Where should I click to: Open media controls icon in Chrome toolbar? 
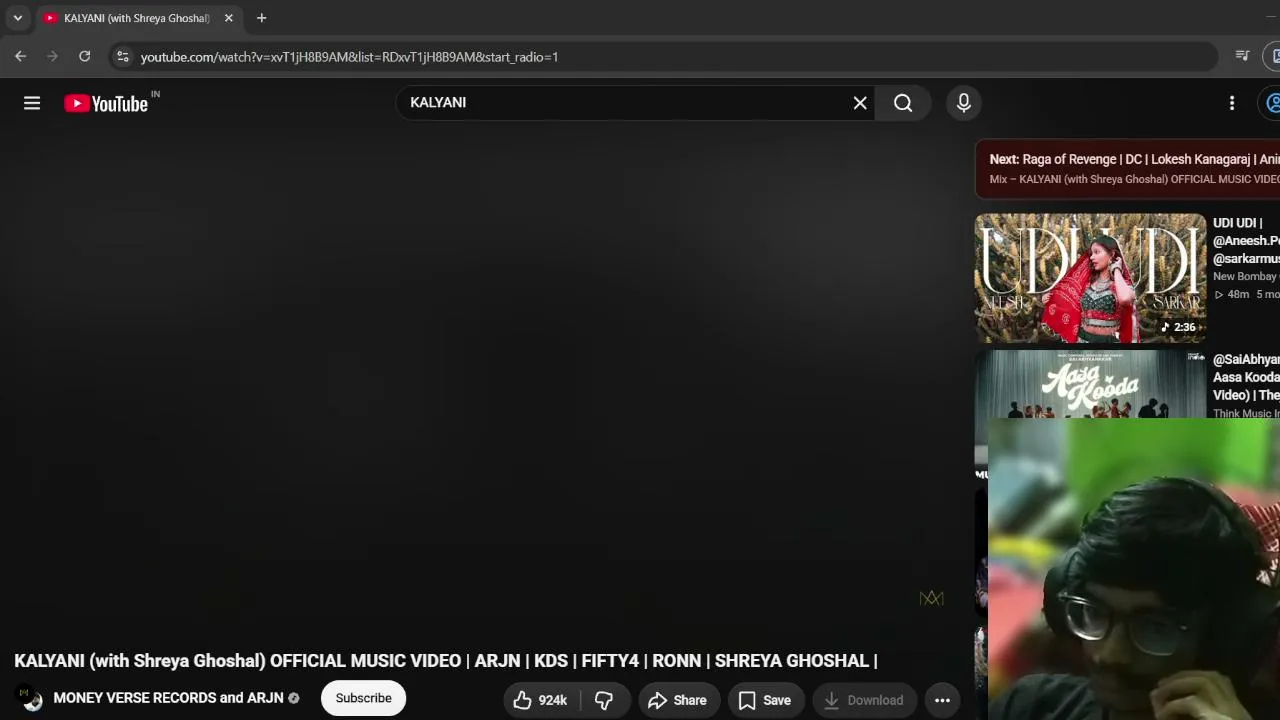coord(1243,56)
